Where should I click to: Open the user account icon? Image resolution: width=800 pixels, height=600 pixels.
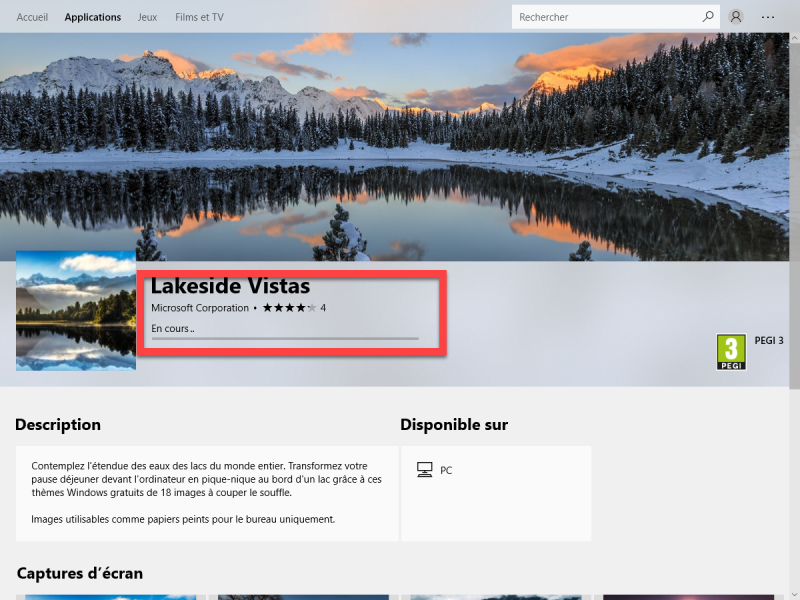click(x=736, y=17)
